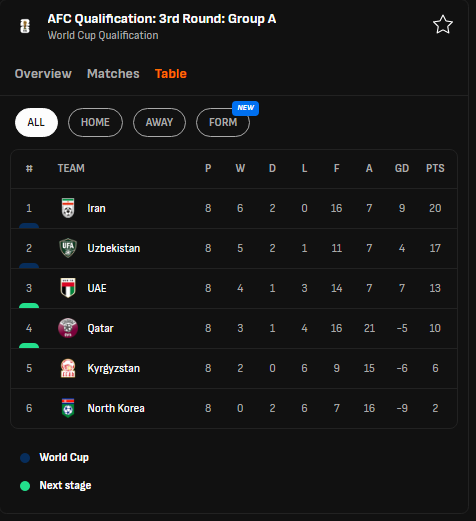Click the green Next stage legend dot
Image resolution: width=476 pixels, height=521 pixels.
coord(25,486)
